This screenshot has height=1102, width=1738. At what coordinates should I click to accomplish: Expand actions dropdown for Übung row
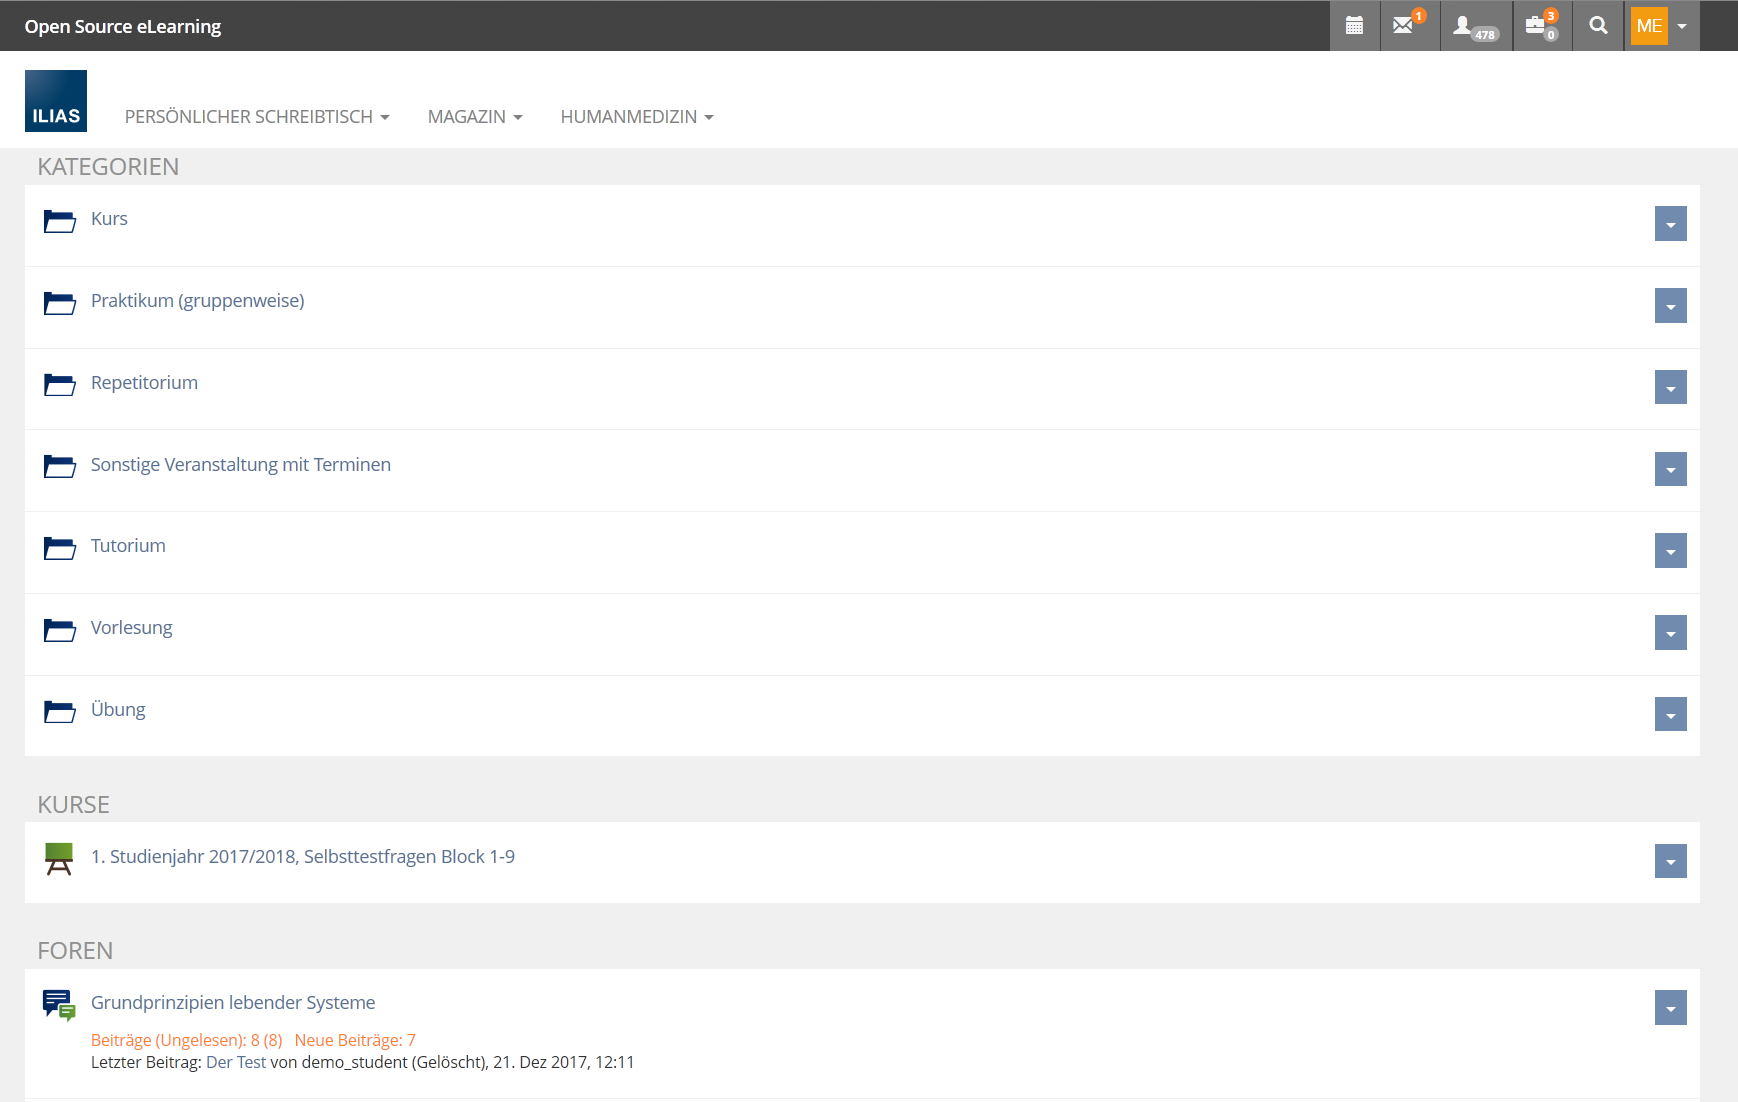click(x=1670, y=714)
